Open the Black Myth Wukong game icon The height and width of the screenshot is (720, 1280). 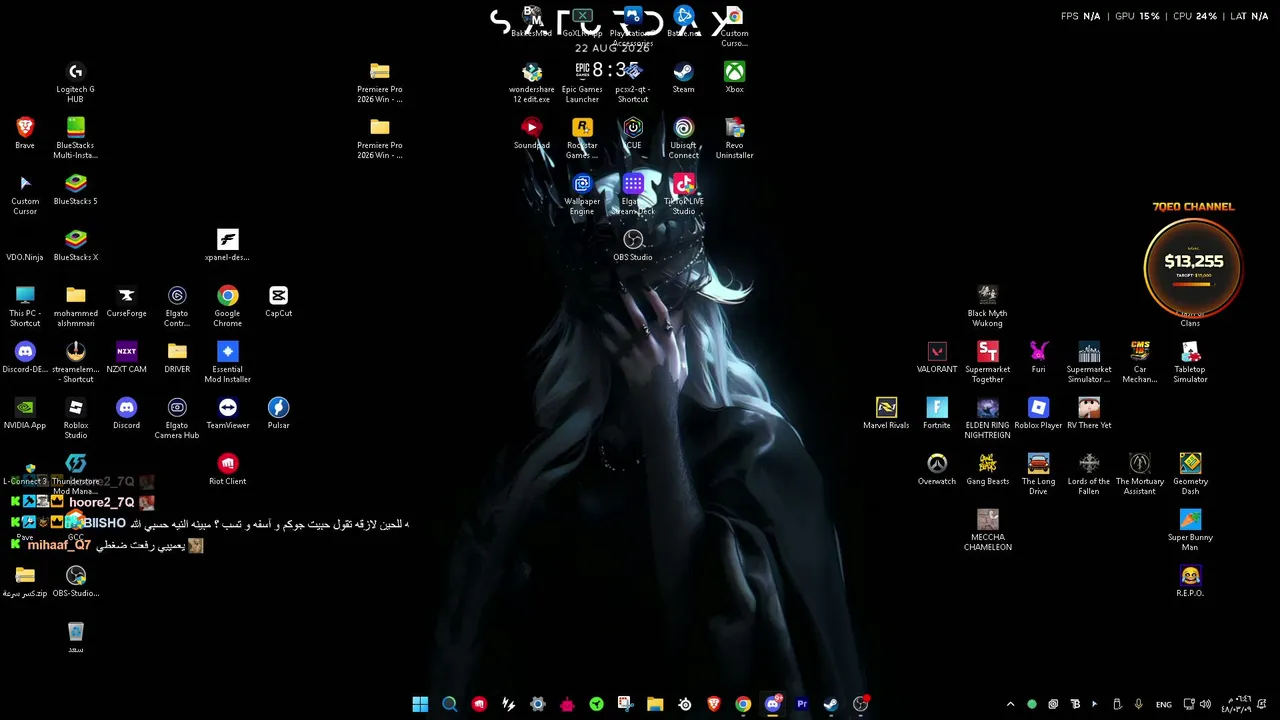(987, 305)
